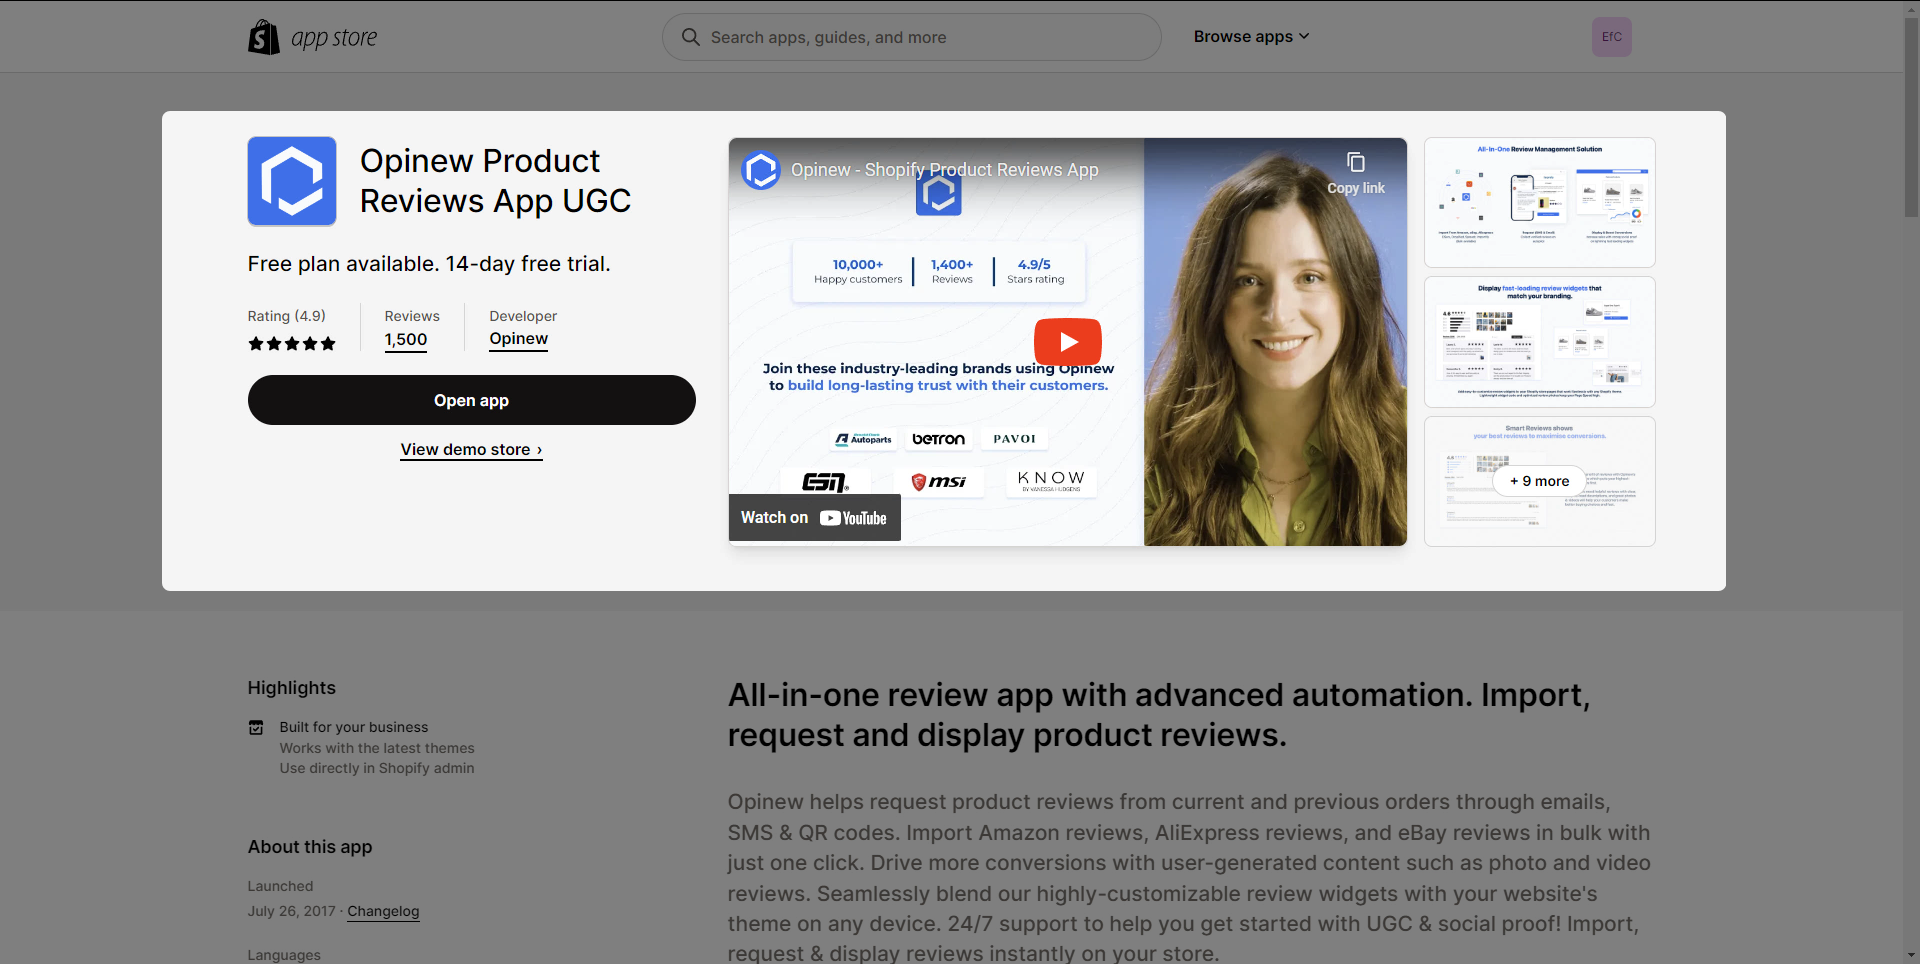Open the All-In-One Review Management Solution screenshot thumbnail
This screenshot has width=1920, height=964.
pyautogui.click(x=1539, y=202)
